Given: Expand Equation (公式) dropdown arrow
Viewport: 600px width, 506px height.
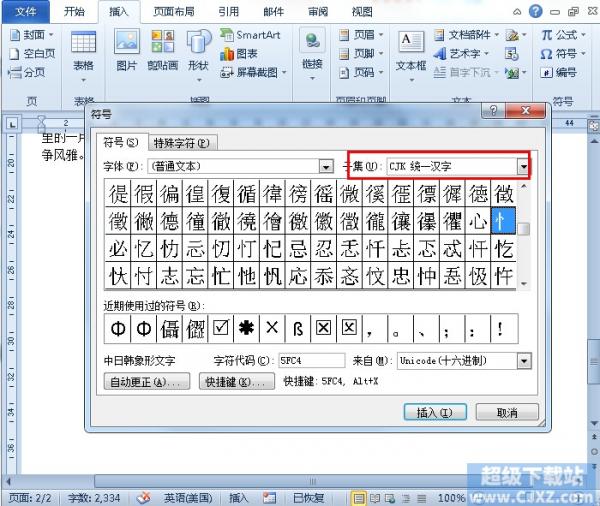Looking at the screenshot, I should (x=584, y=35).
